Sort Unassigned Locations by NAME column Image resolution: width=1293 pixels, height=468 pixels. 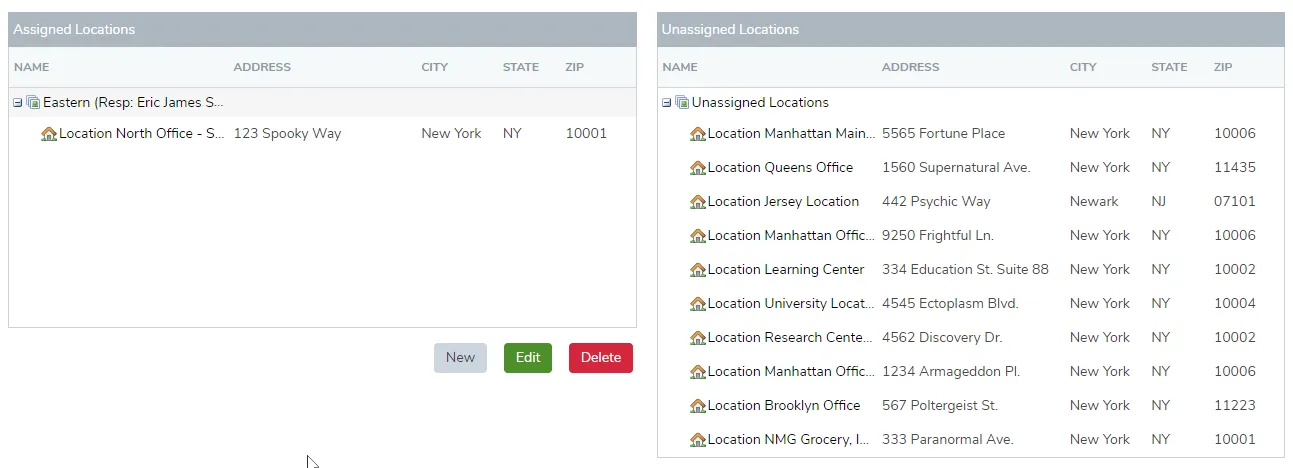coord(680,67)
